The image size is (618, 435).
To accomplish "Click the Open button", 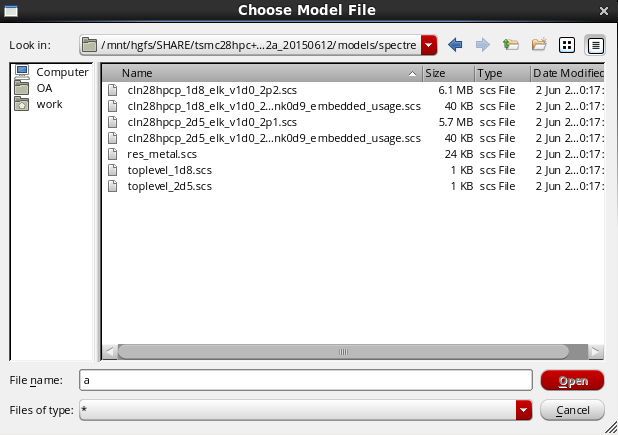I will [x=572, y=381].
